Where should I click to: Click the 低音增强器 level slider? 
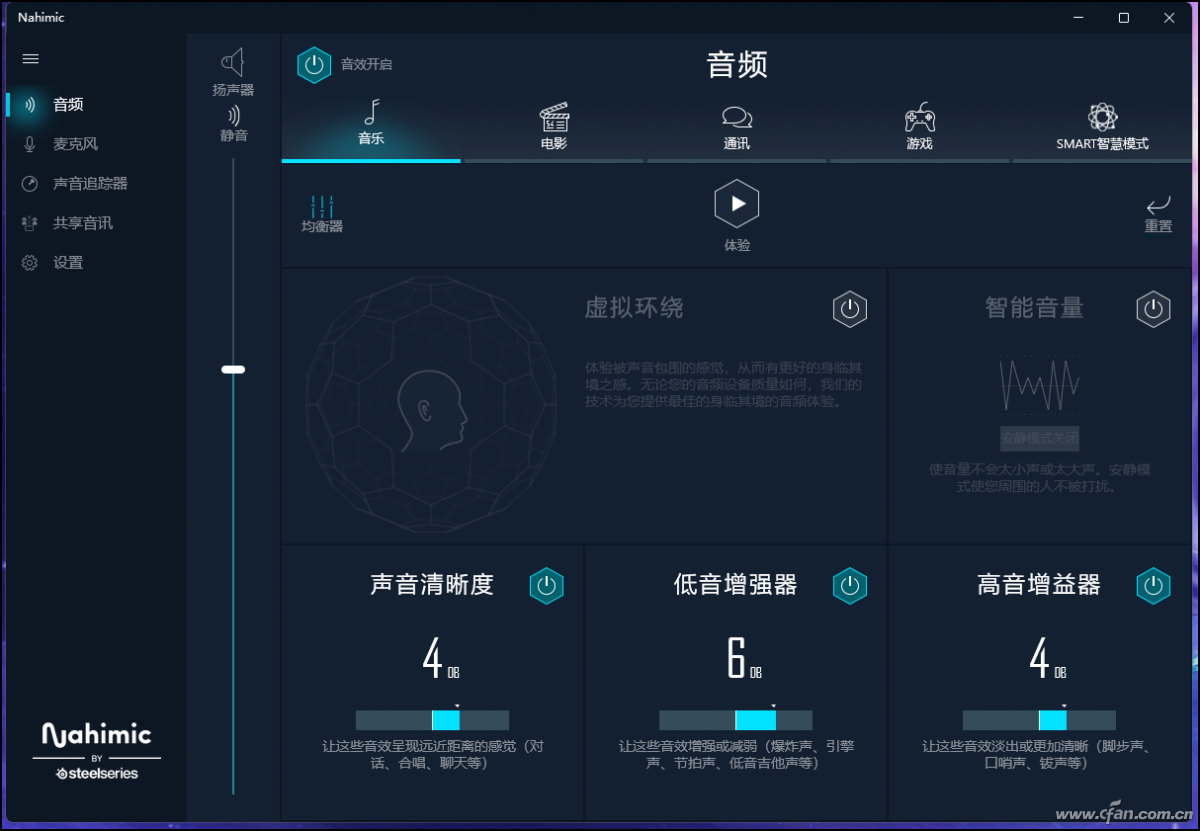[736, 720]
